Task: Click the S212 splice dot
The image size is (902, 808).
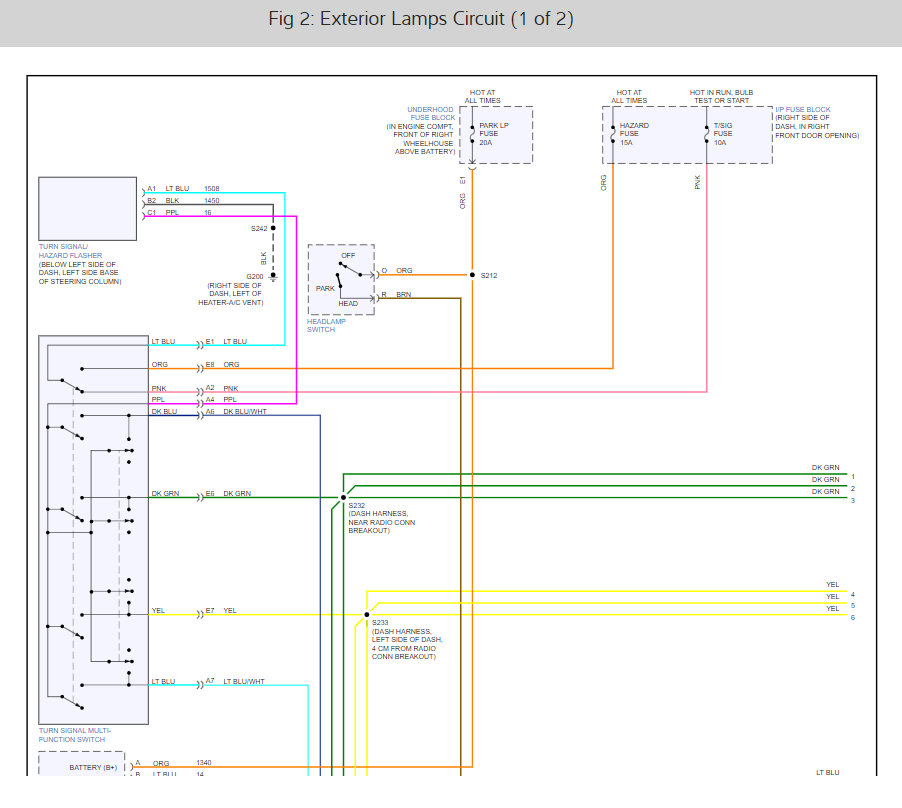Action: coord(471,275)
